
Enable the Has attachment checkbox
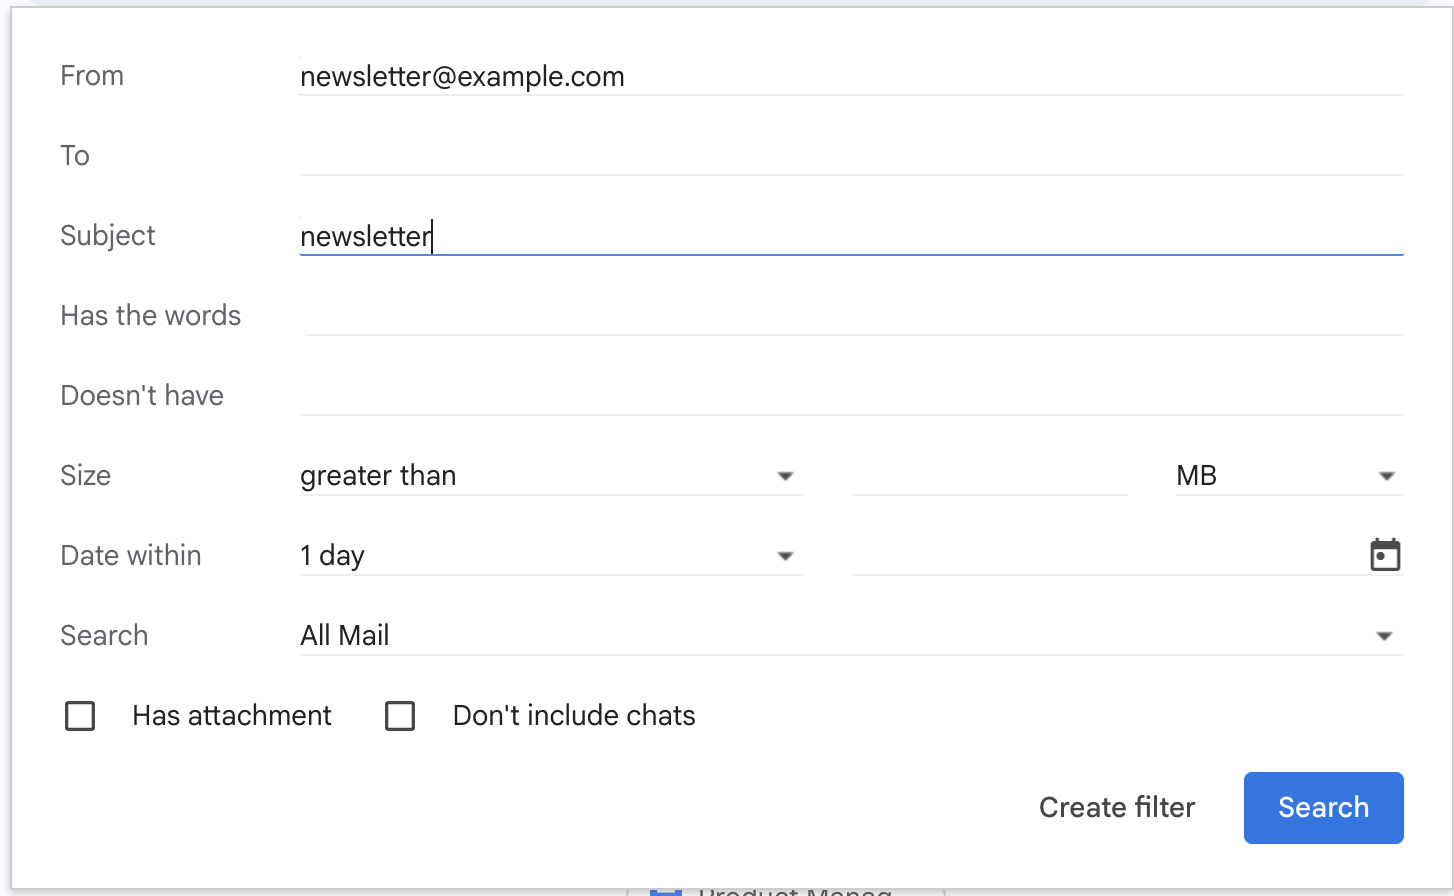(80, 715)
